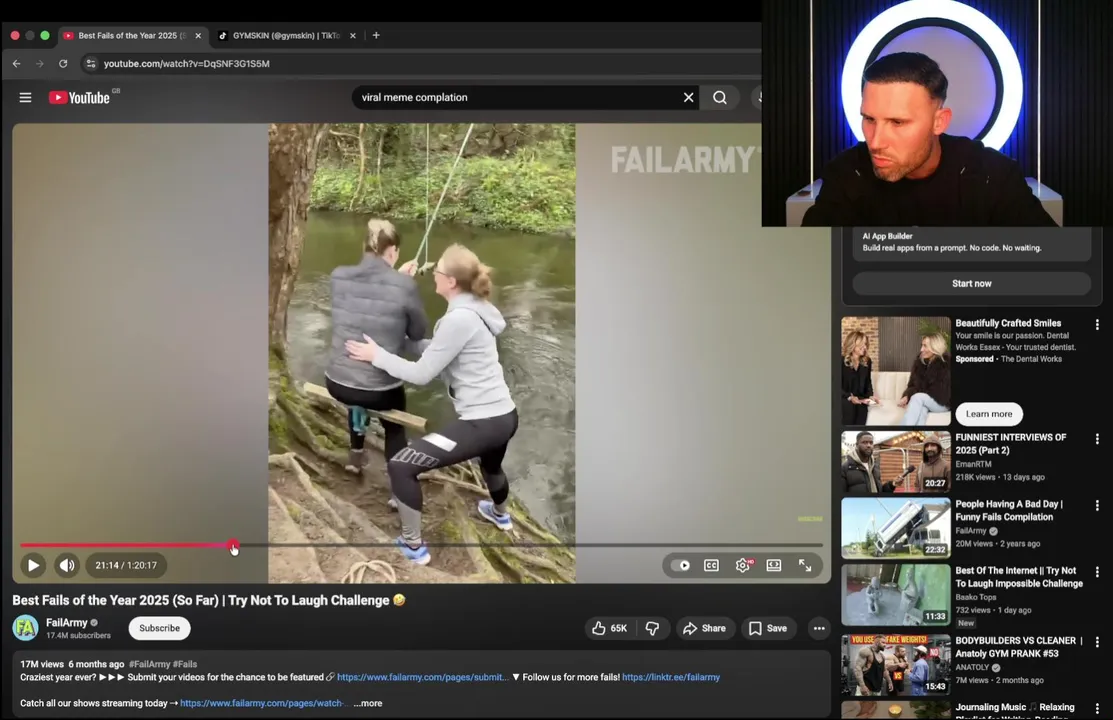1113x720 pixels.
Task: Open the player settings gear
Action: pos(742,565)
